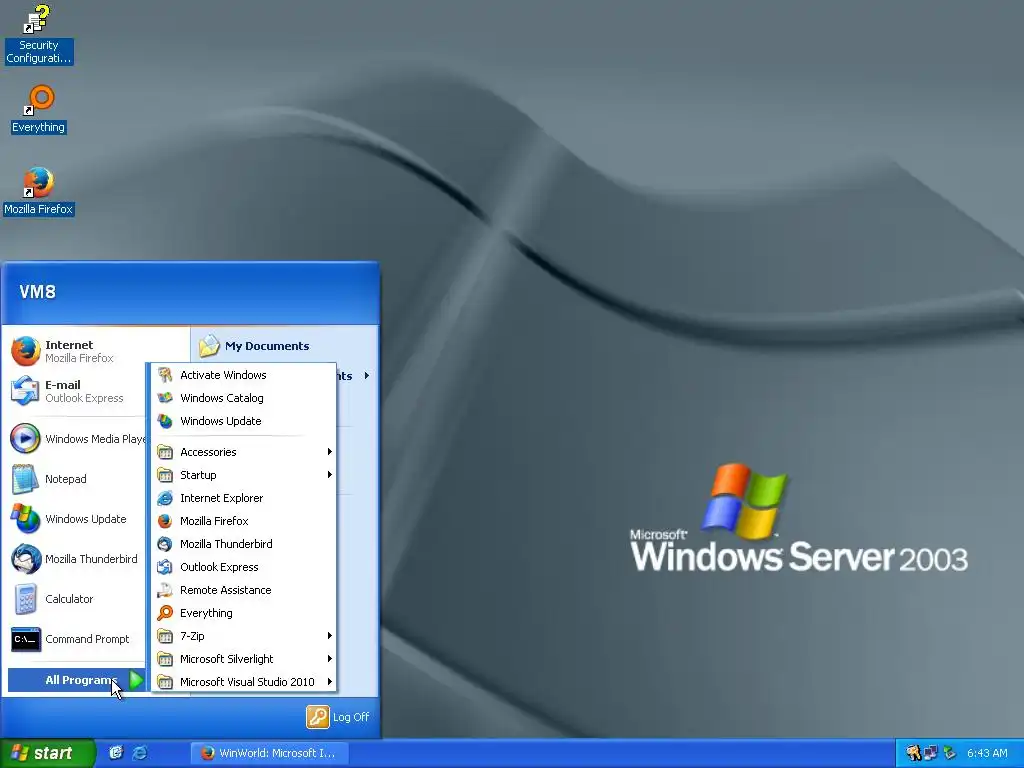Viewport: 1024px width, 768px height.
Task: Open Security Configuration desktop shortcut
Action: 38,35
